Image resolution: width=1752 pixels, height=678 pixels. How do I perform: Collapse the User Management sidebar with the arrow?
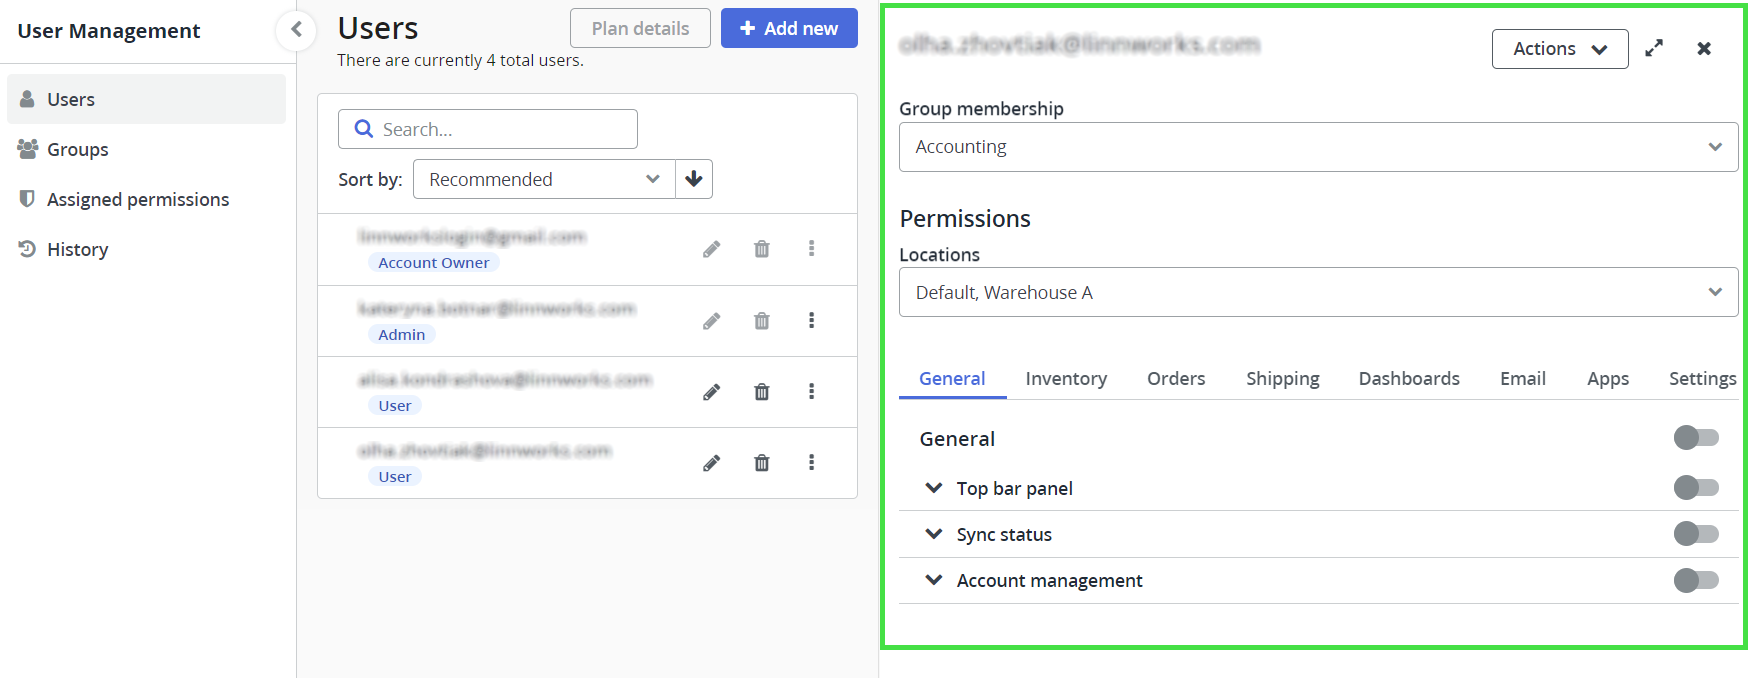point(296,30)
